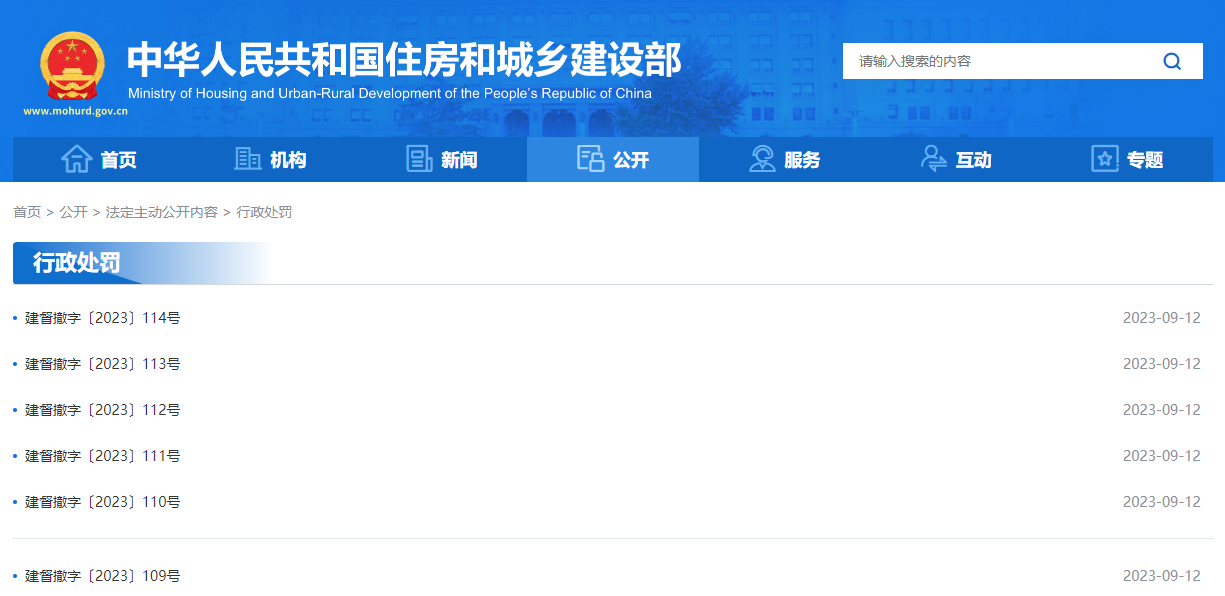The image size is (1225, 596).
Task: Open the 互动 navigation tab
Action: pos(956,159)
